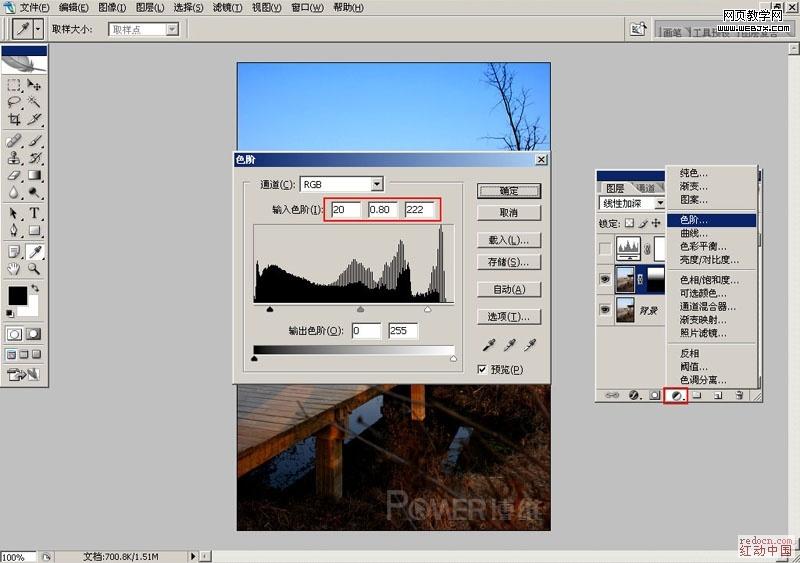Toggle lock transparent pixels in Layers panel
This screenshot has width=800, height=563.
tap(630, 223)
